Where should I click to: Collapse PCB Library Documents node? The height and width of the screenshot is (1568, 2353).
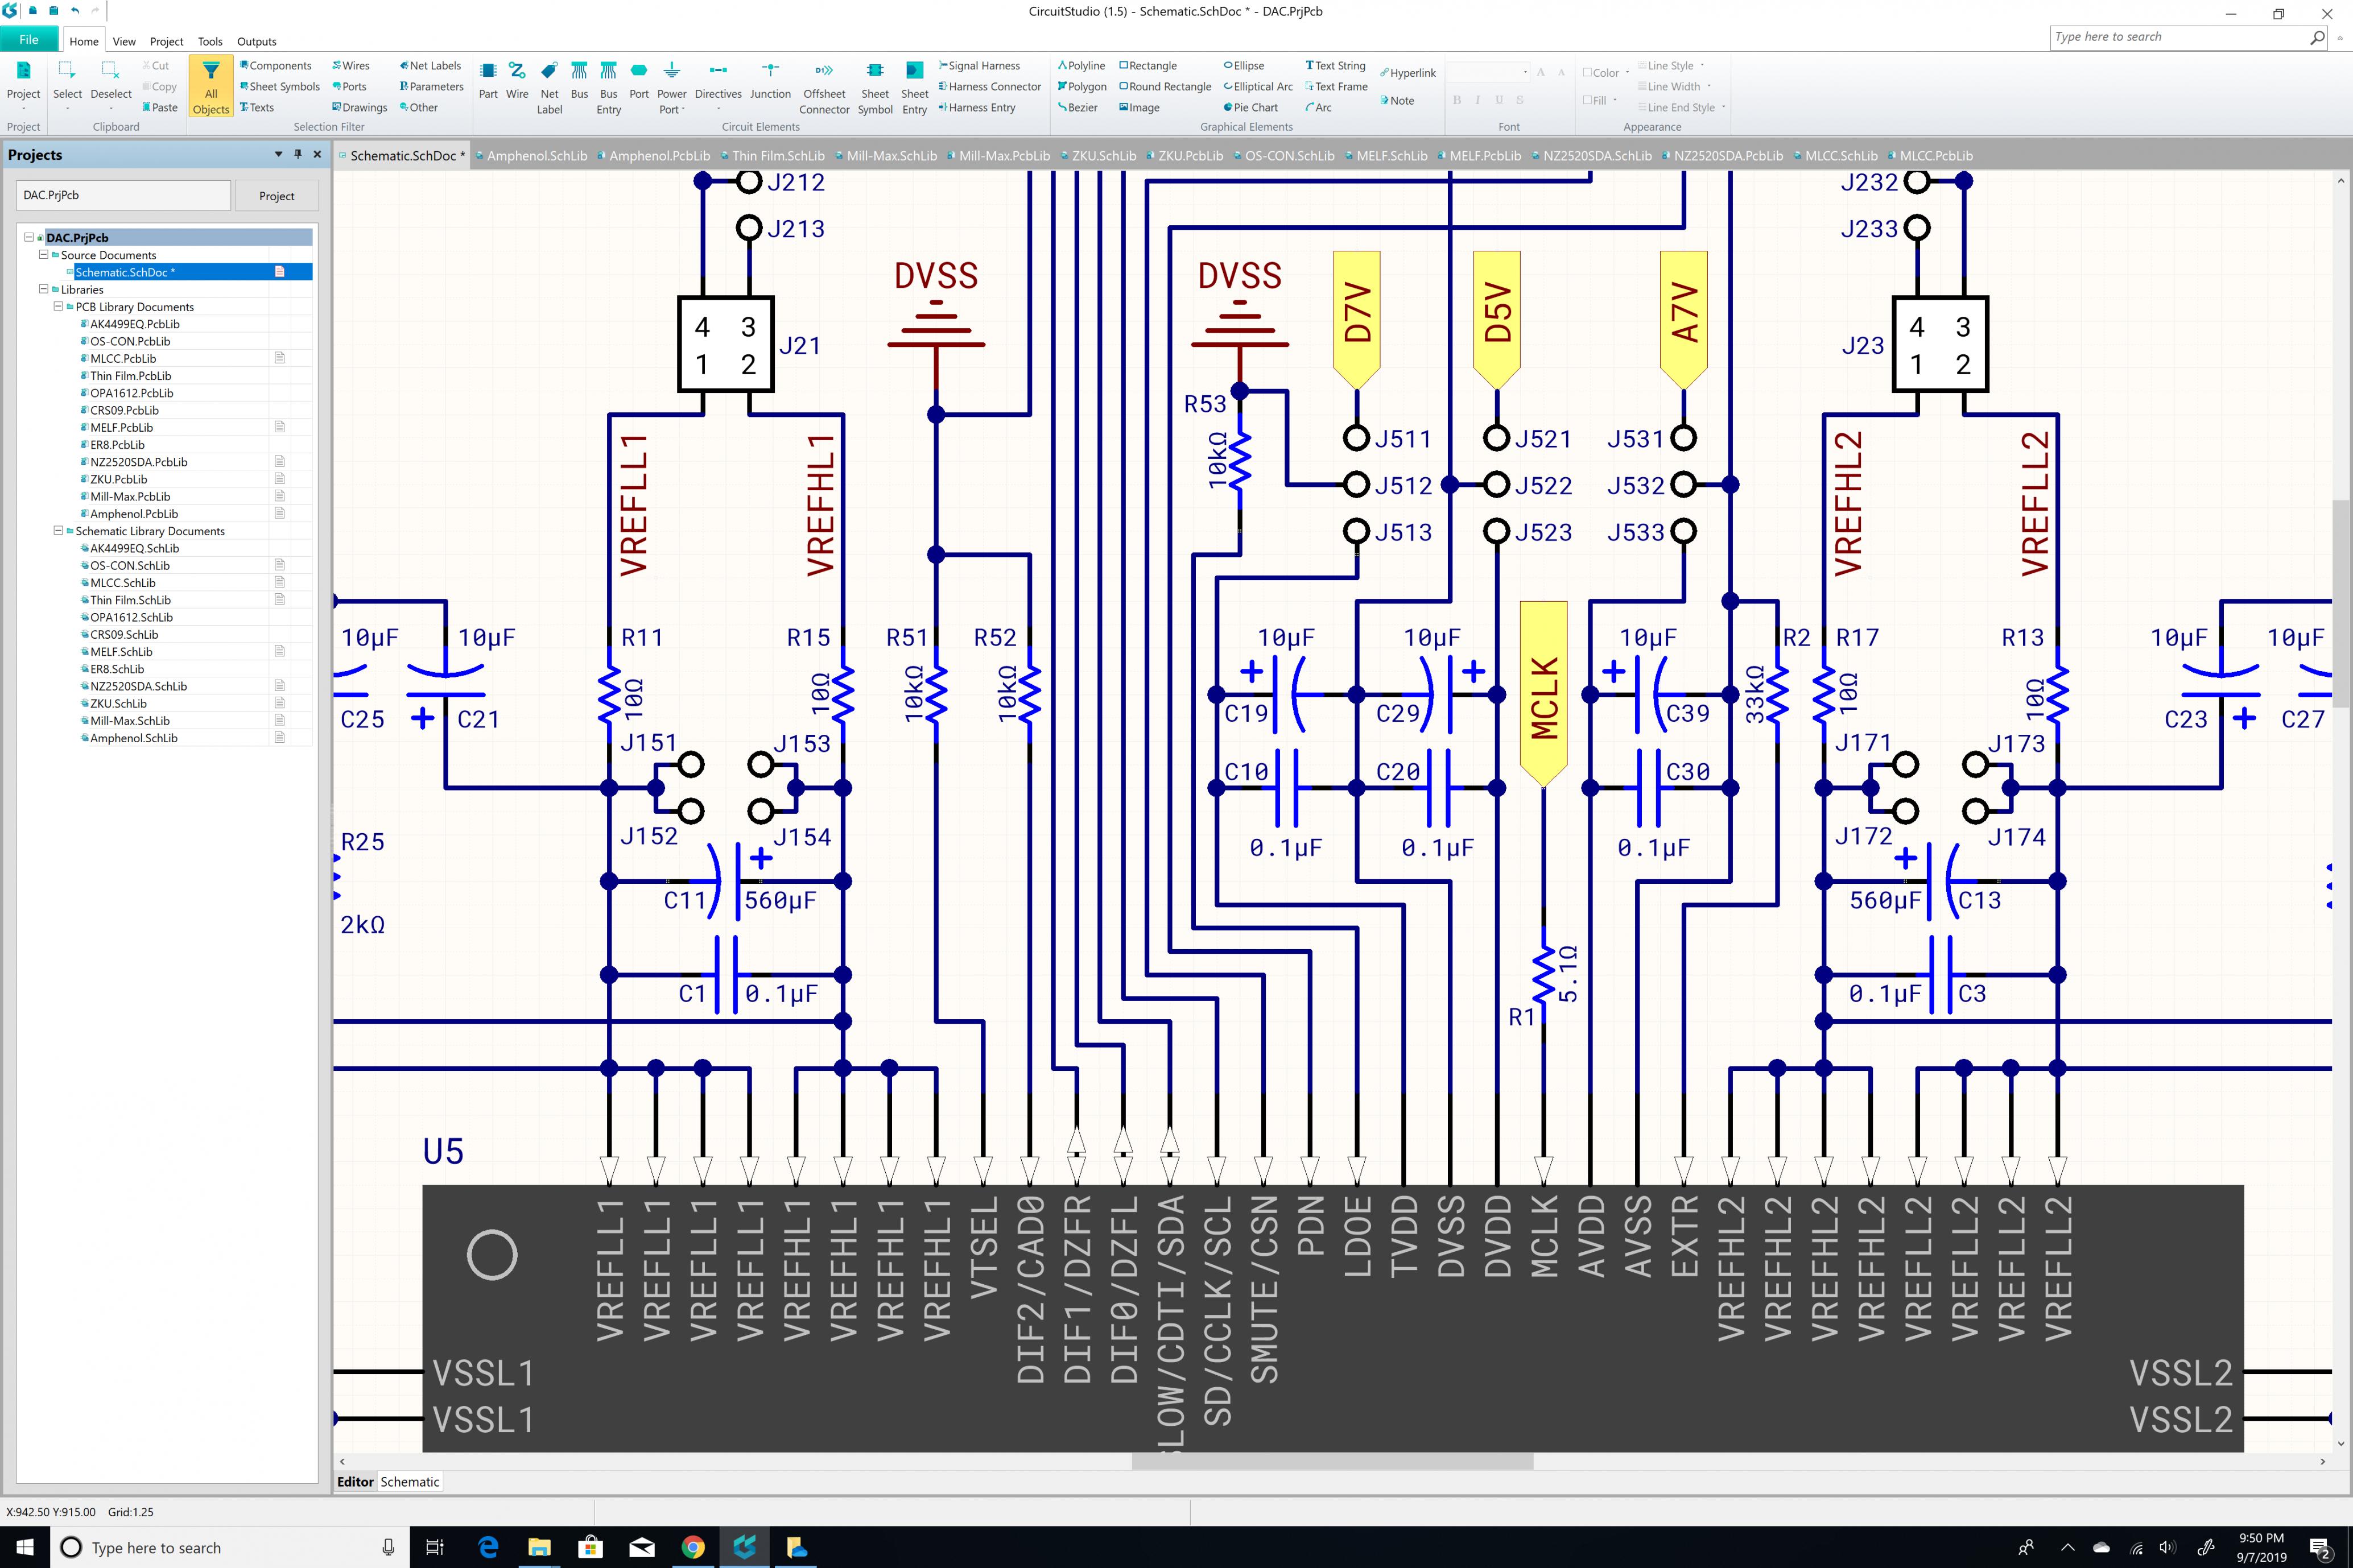(58, 307)
